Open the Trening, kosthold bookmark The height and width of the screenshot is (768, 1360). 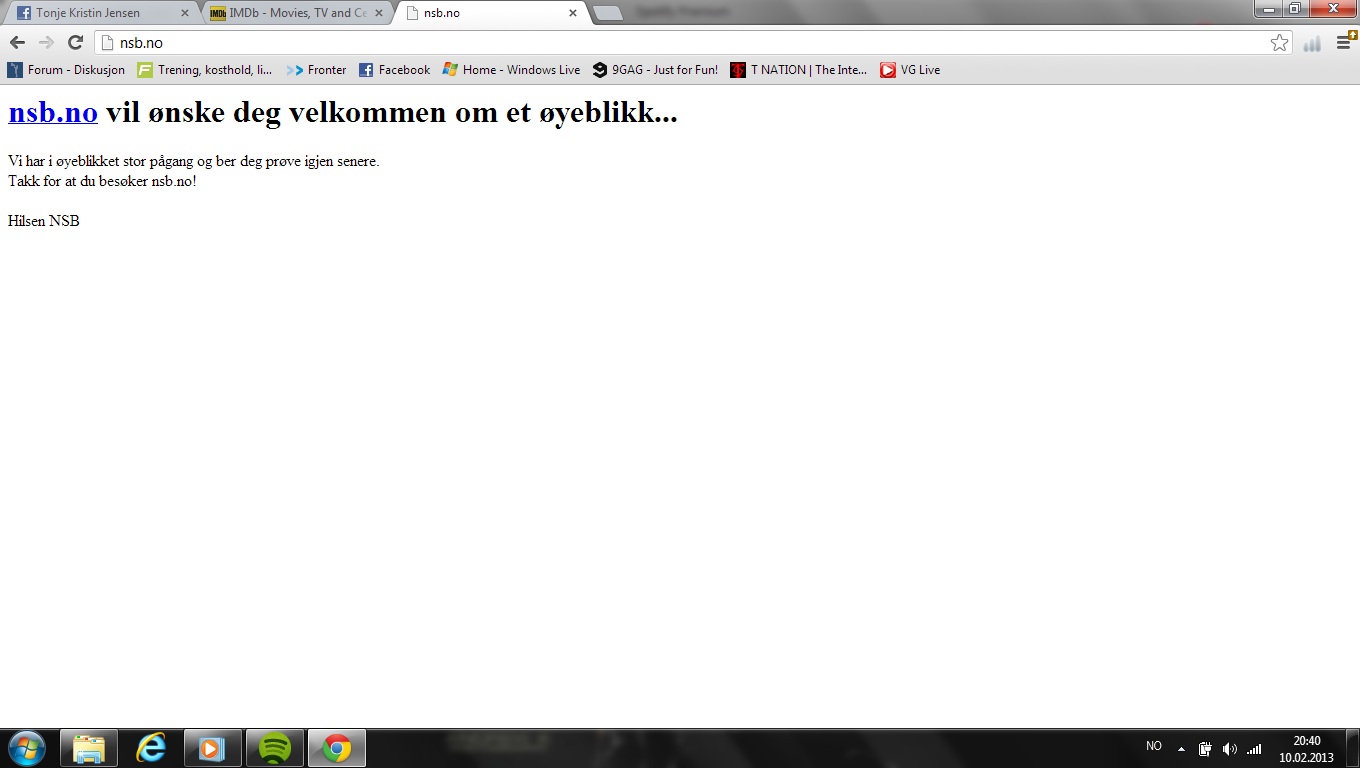click(205, 70)
